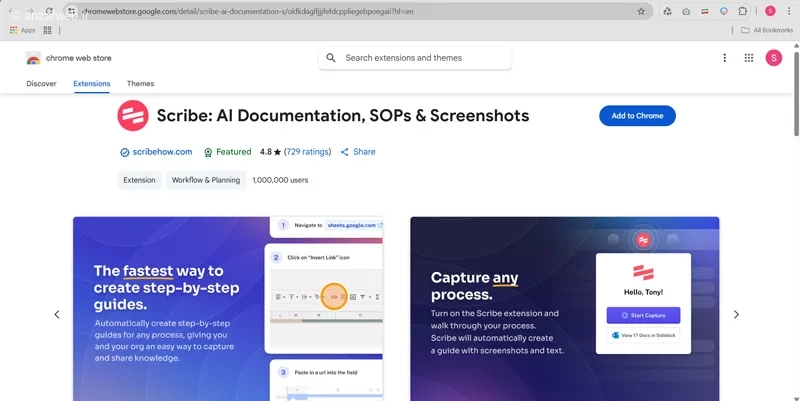800x401 pixels.
Task: Click the Featured badge icon
Action: pyautogui.click(x=208, y=152)
